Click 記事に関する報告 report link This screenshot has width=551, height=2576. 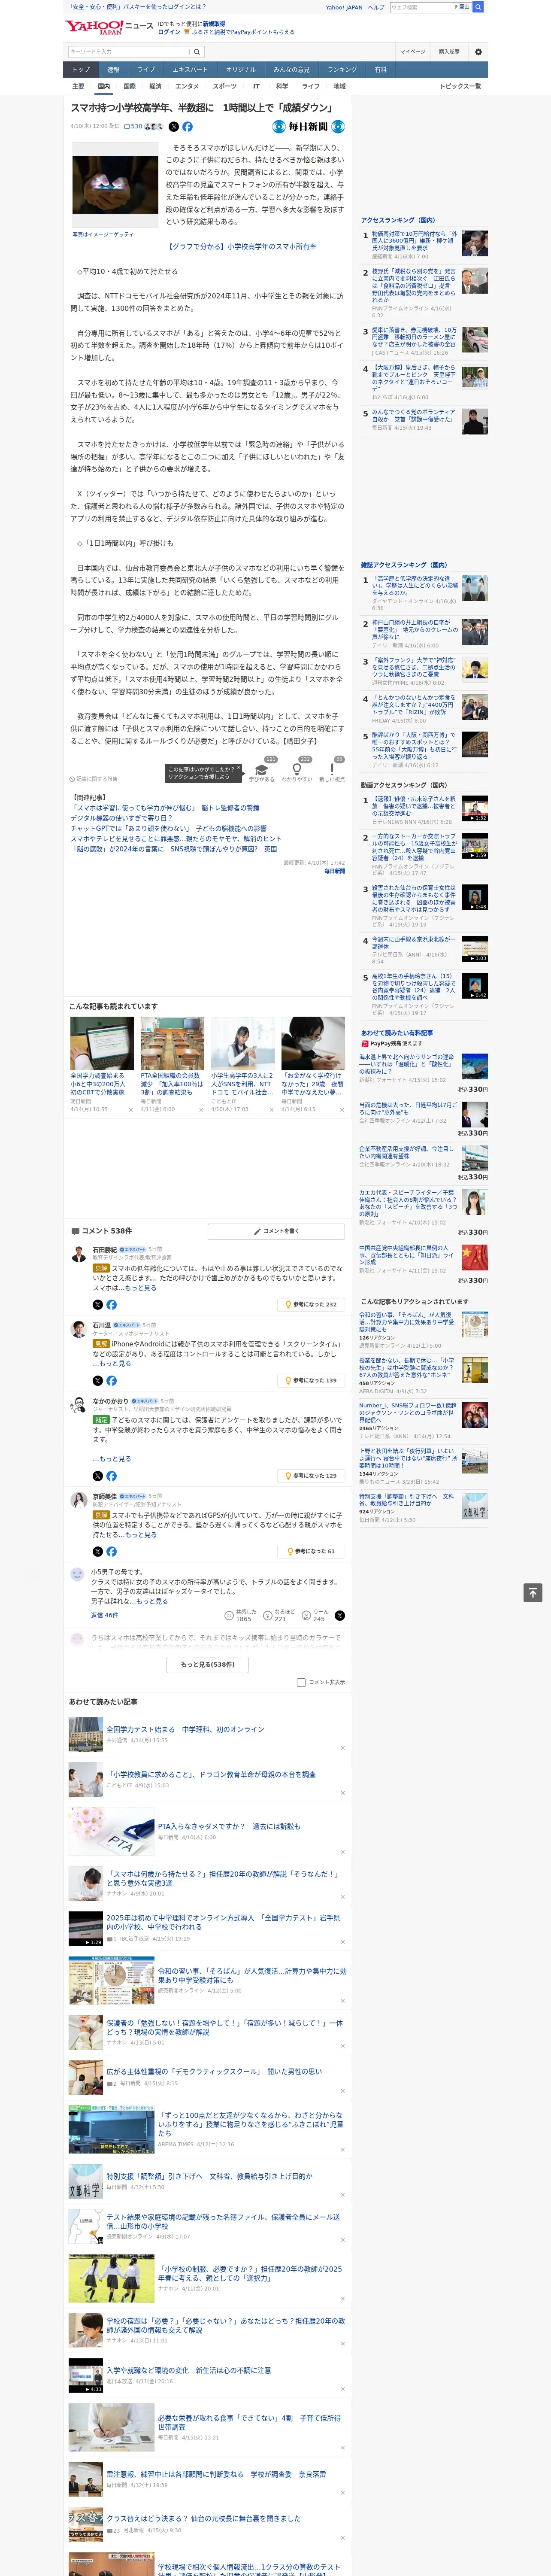click(94, 778)
